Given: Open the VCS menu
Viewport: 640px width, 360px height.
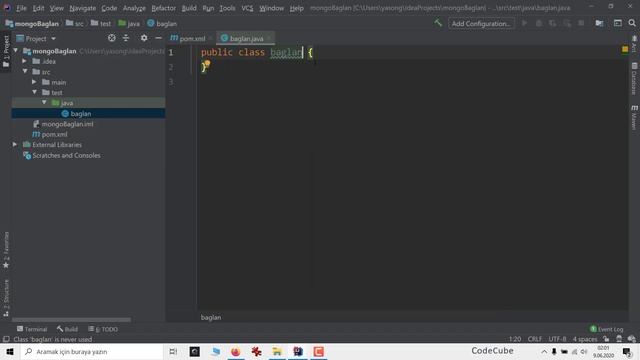Looking at the screenshot, I should [x=247, y=8].
